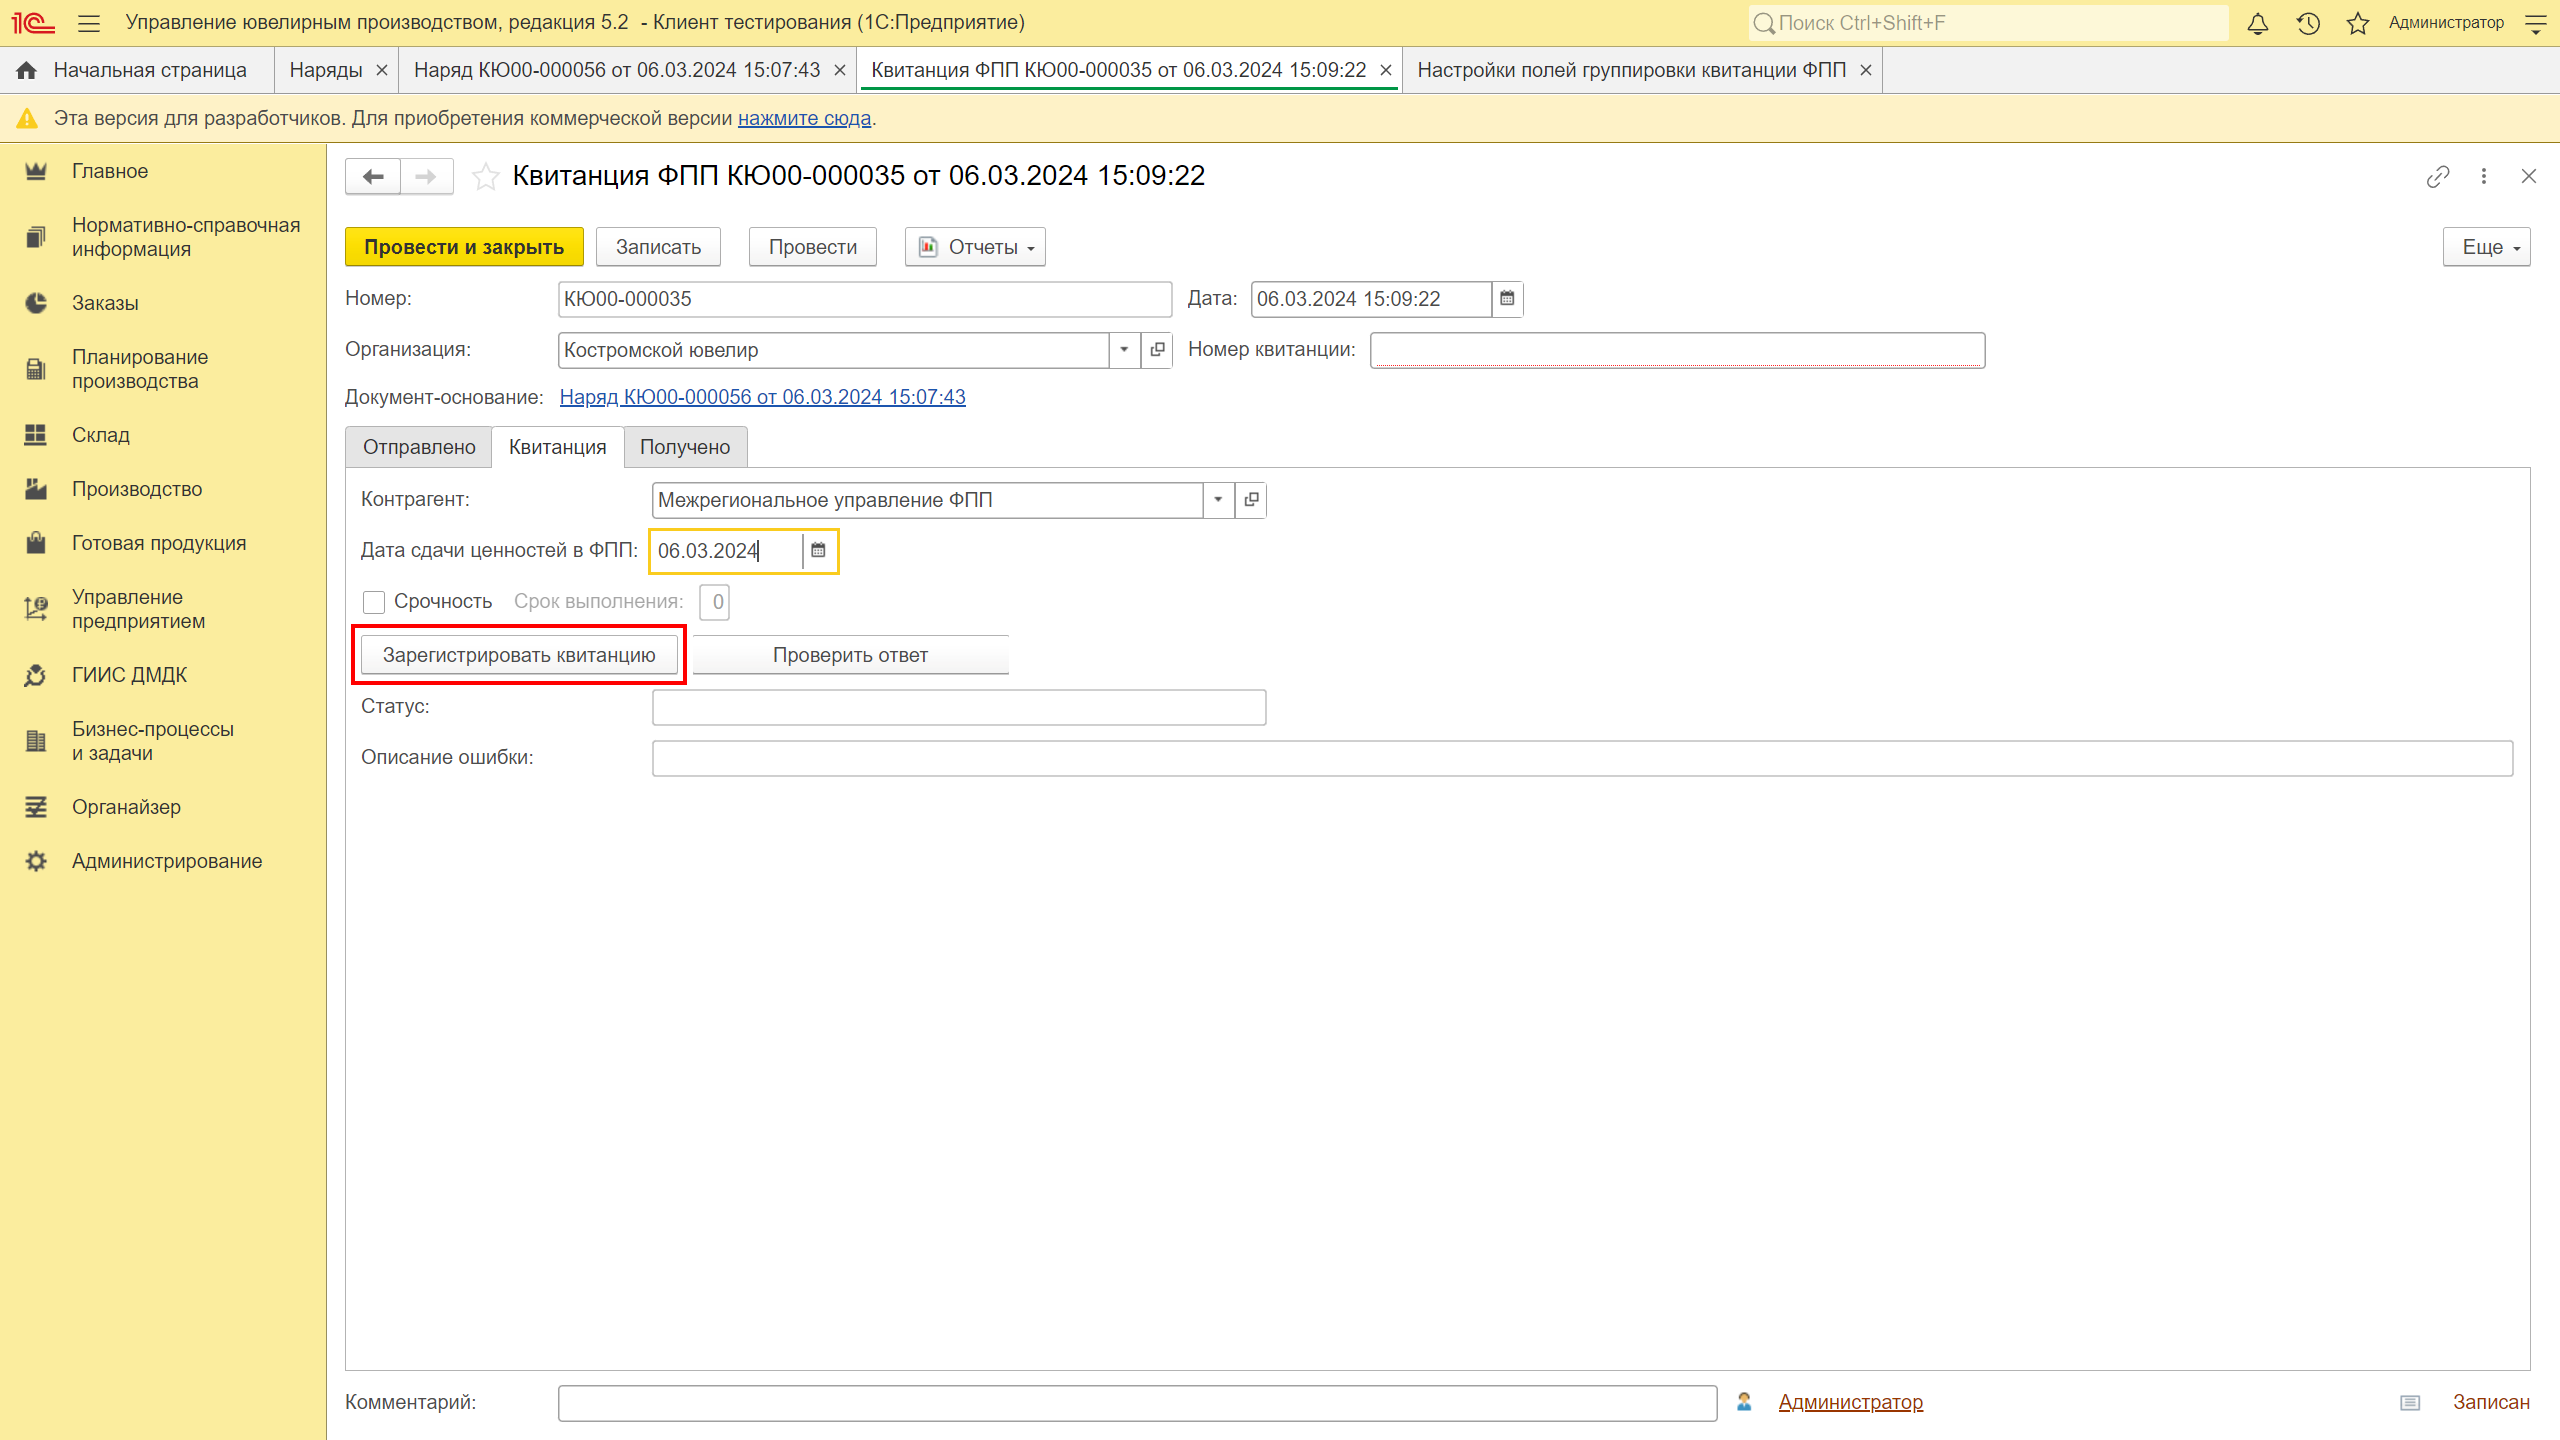Copy link to document icon

click(2438, 177)
